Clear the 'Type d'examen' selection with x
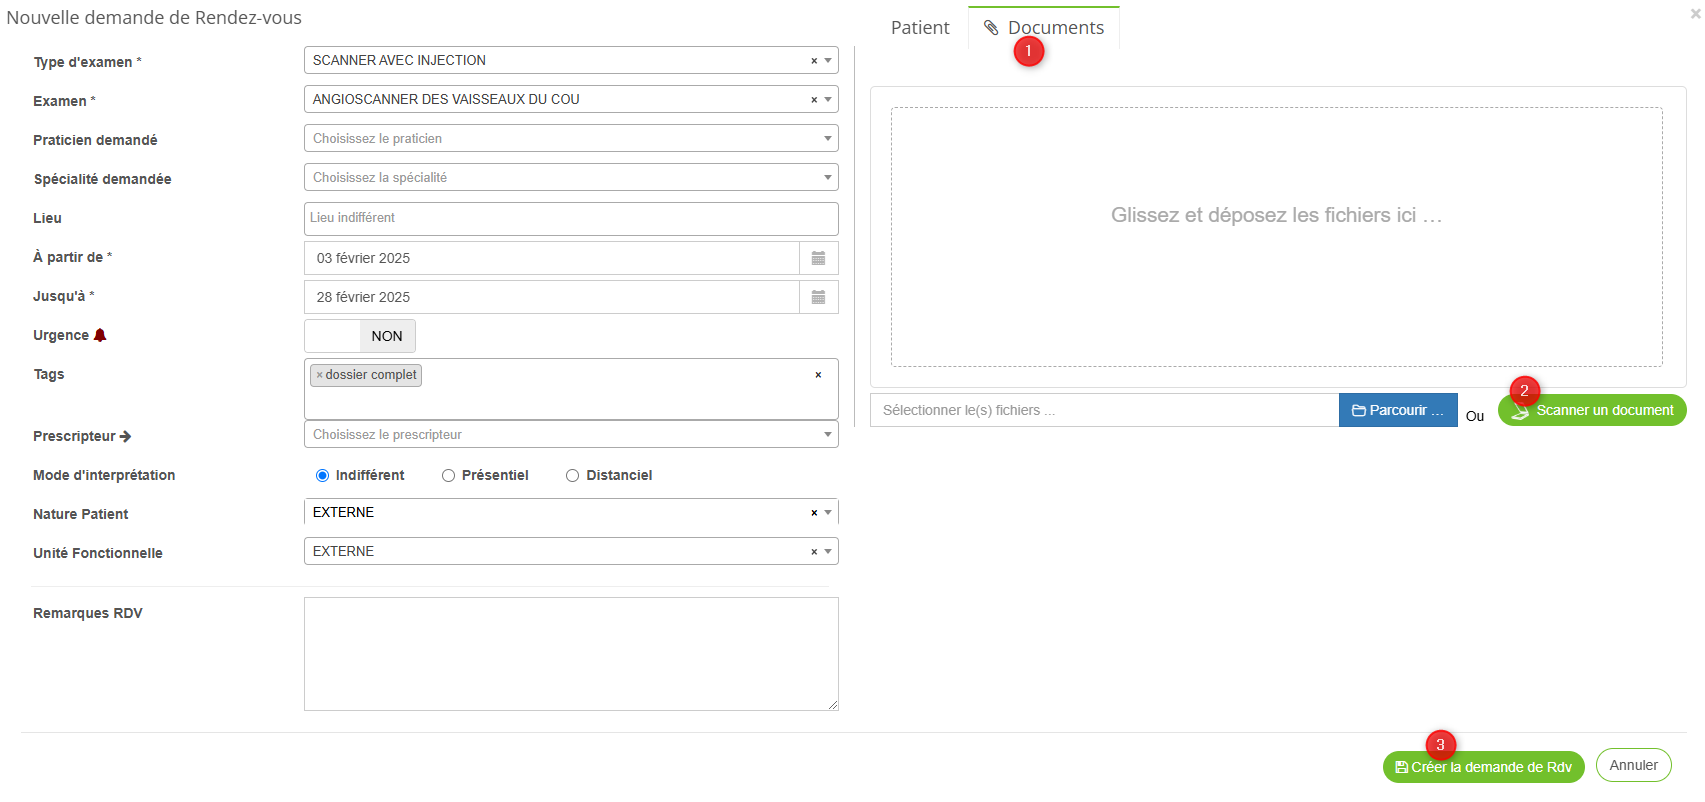The width and height of the screenshot is (1705, 802). (x=814, y=61)
